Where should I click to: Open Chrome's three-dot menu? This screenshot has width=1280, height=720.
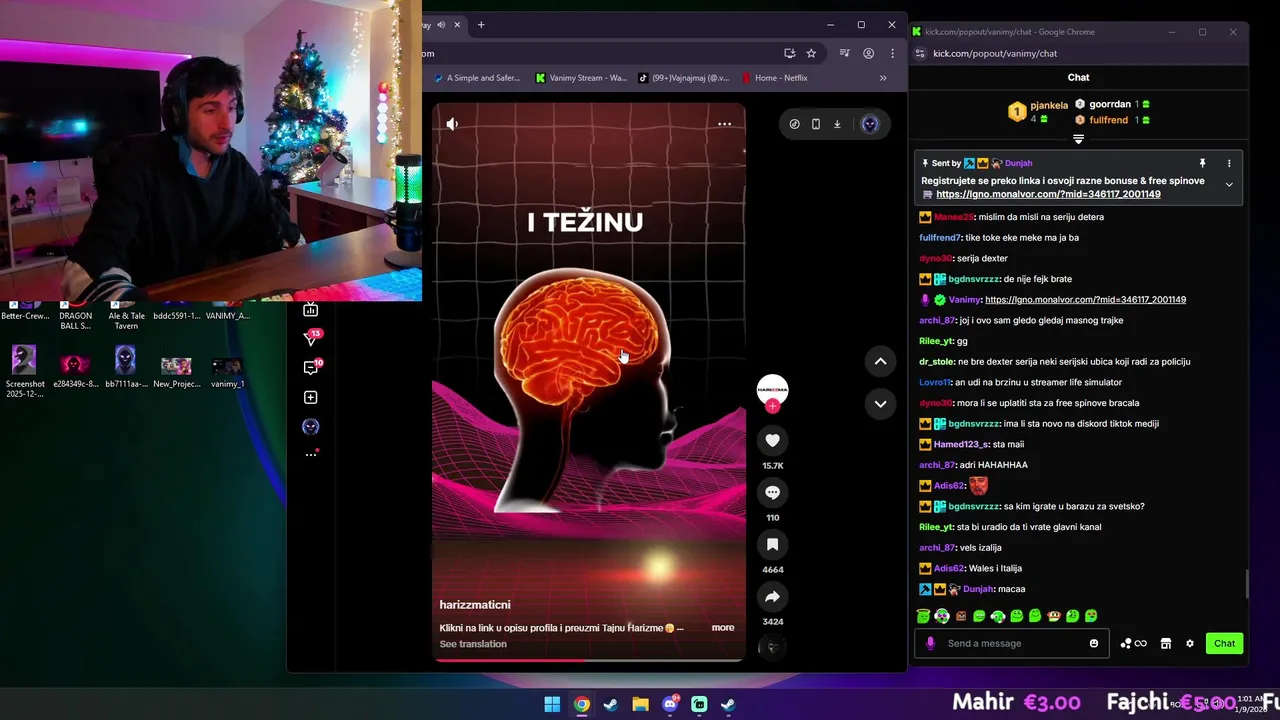click(x=892, y=53)
